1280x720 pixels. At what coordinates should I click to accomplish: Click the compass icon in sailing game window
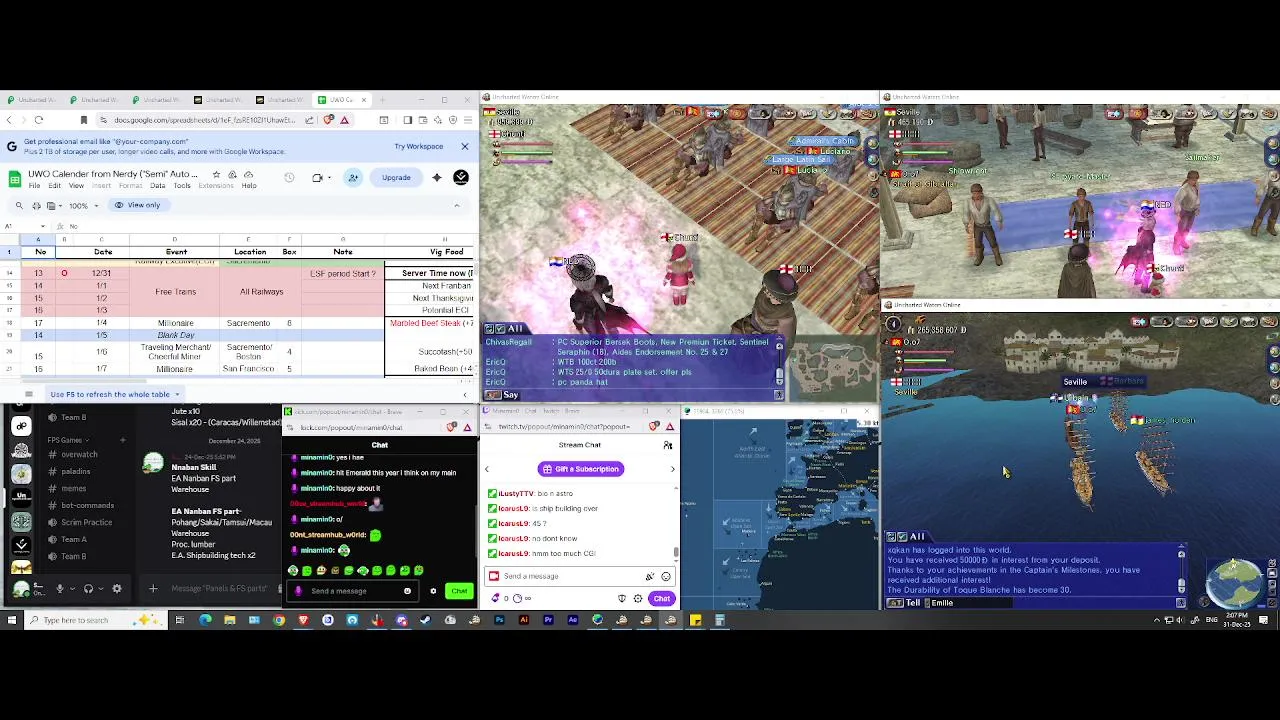tap(893, 324)
